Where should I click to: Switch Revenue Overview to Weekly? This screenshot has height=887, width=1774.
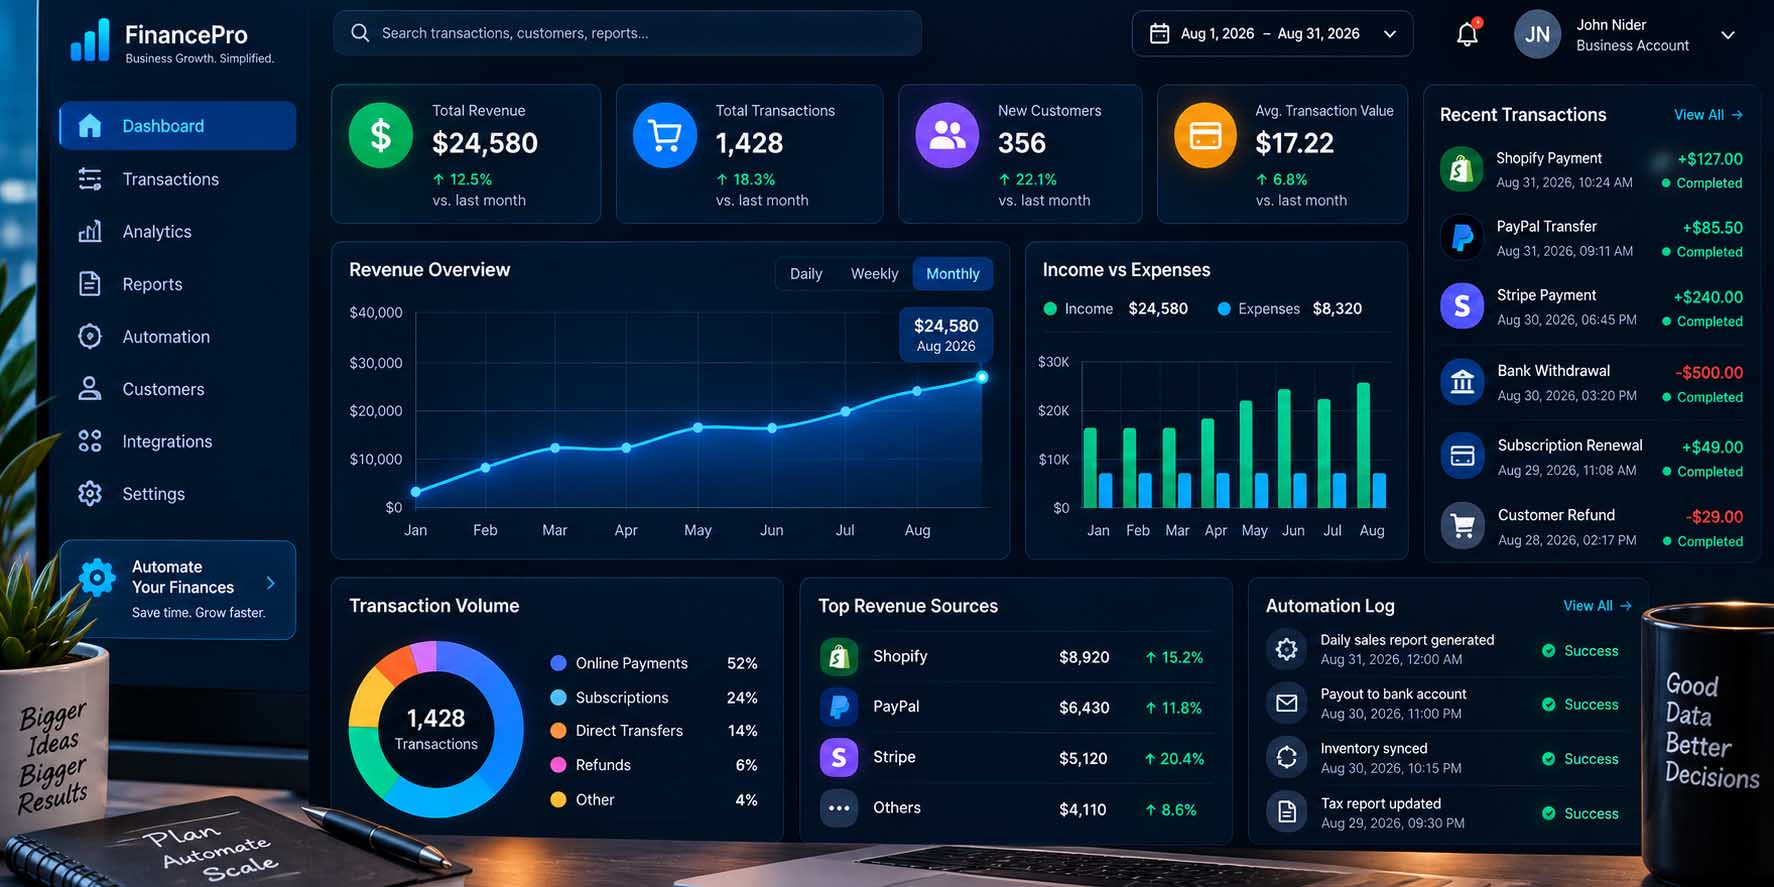tap(874, 274)
